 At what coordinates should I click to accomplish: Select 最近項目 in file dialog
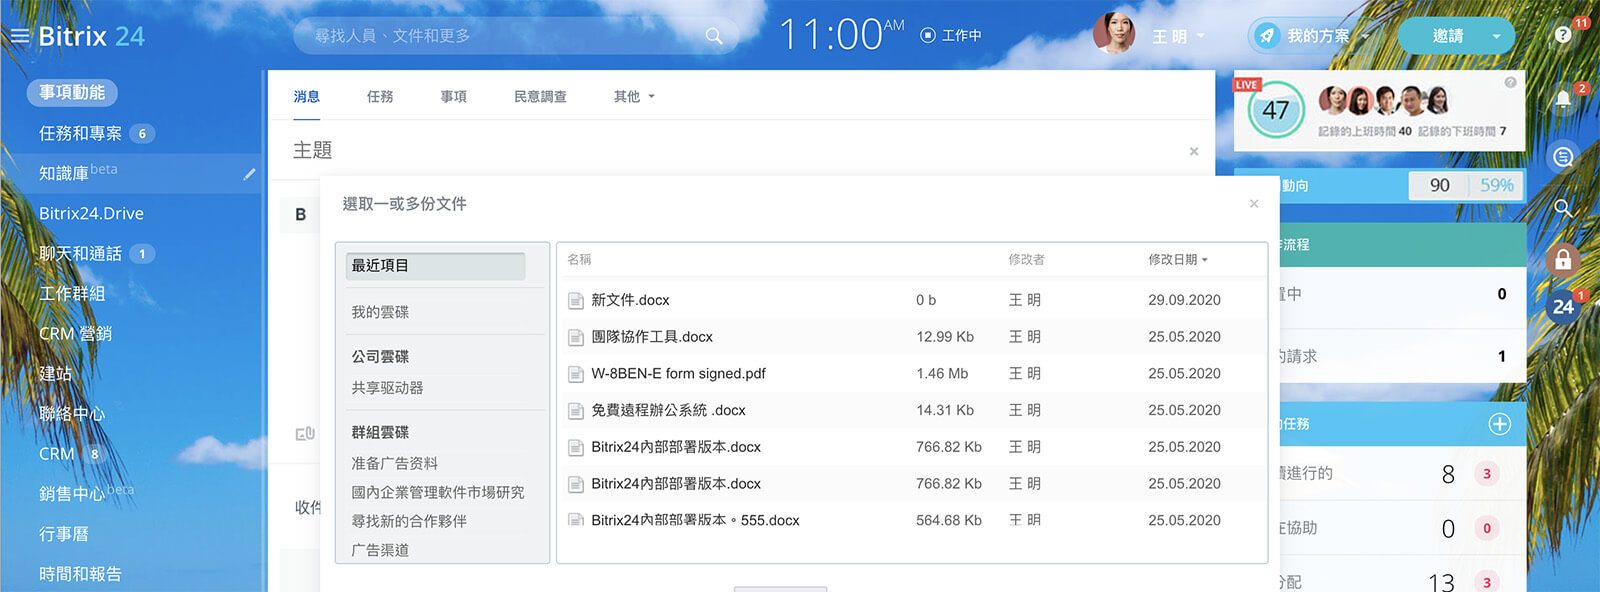coord(435,266)
